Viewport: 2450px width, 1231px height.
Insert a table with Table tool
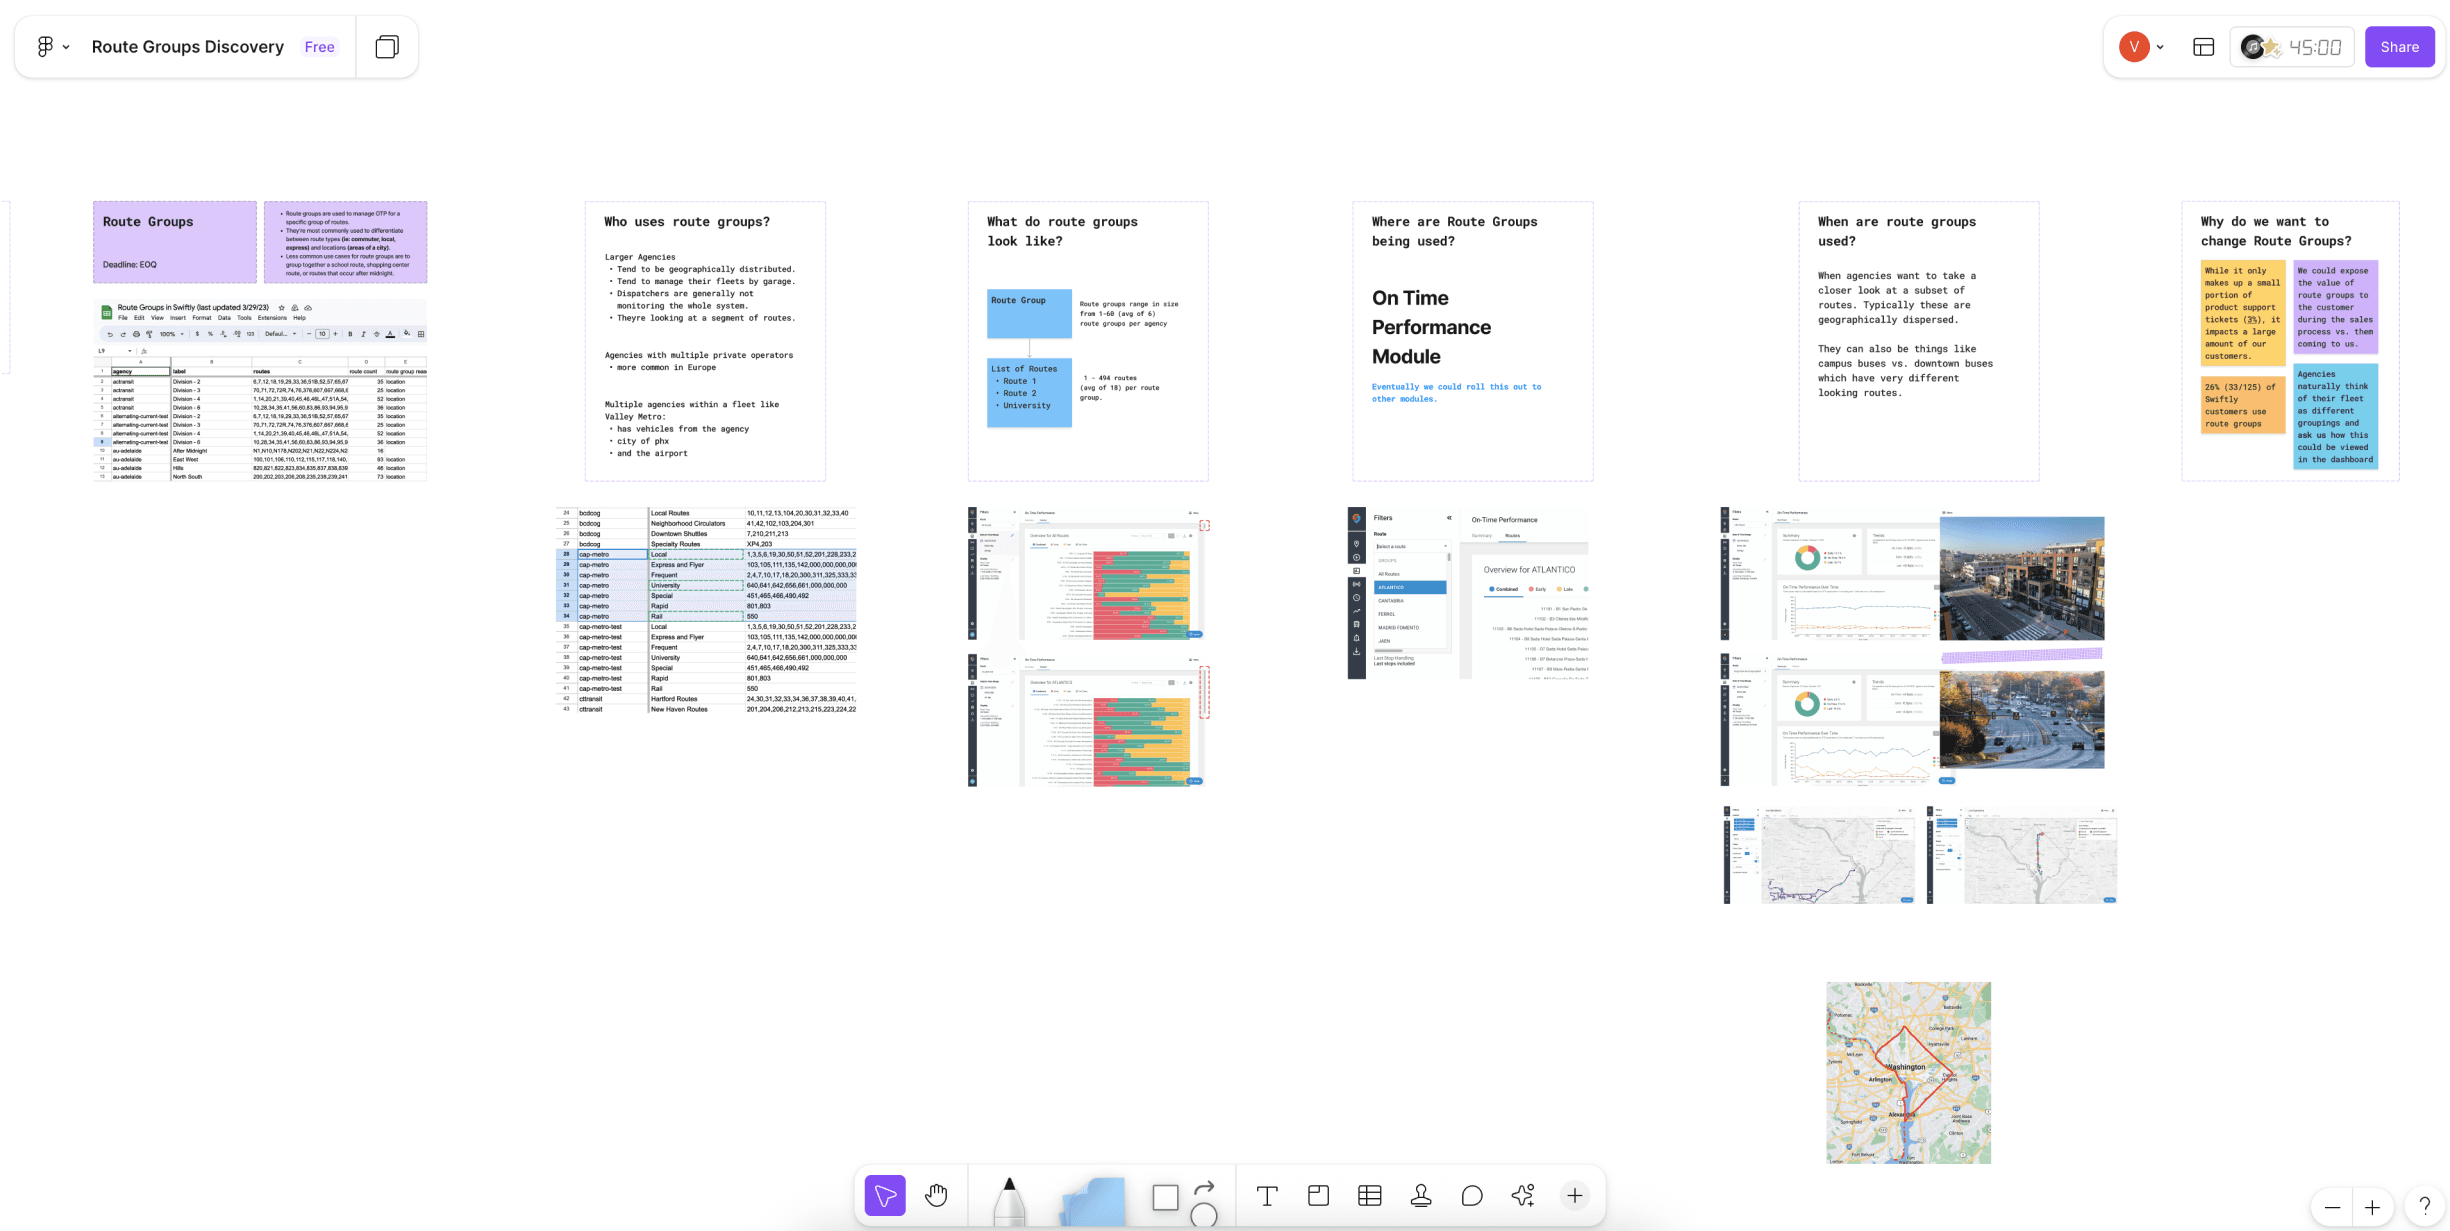click(x=1369, y=1196)
